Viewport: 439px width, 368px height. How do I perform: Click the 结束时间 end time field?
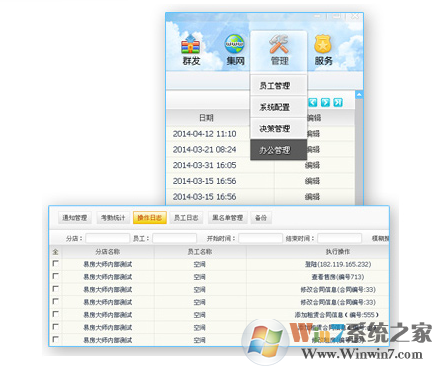point(339,238)
